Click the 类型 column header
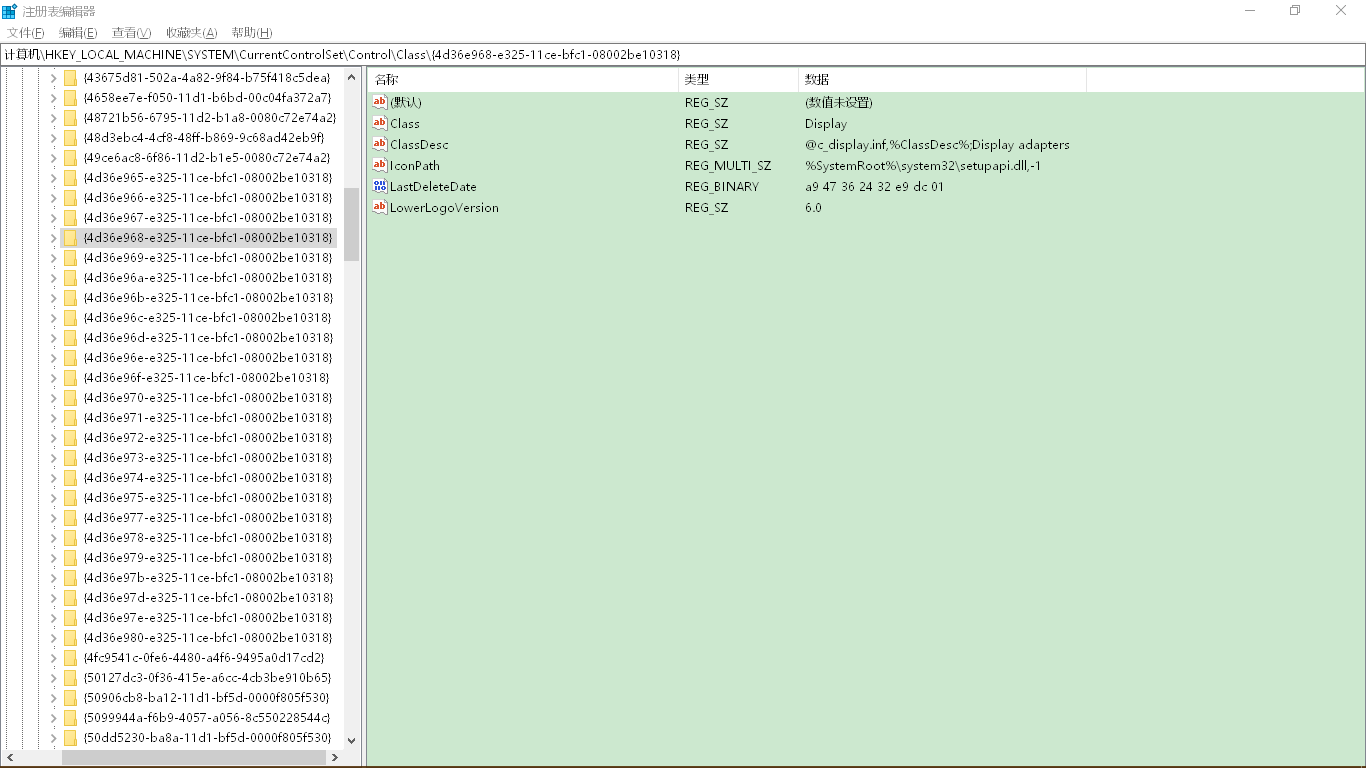Screen dimensions: 1366x768 click(738, 79)
